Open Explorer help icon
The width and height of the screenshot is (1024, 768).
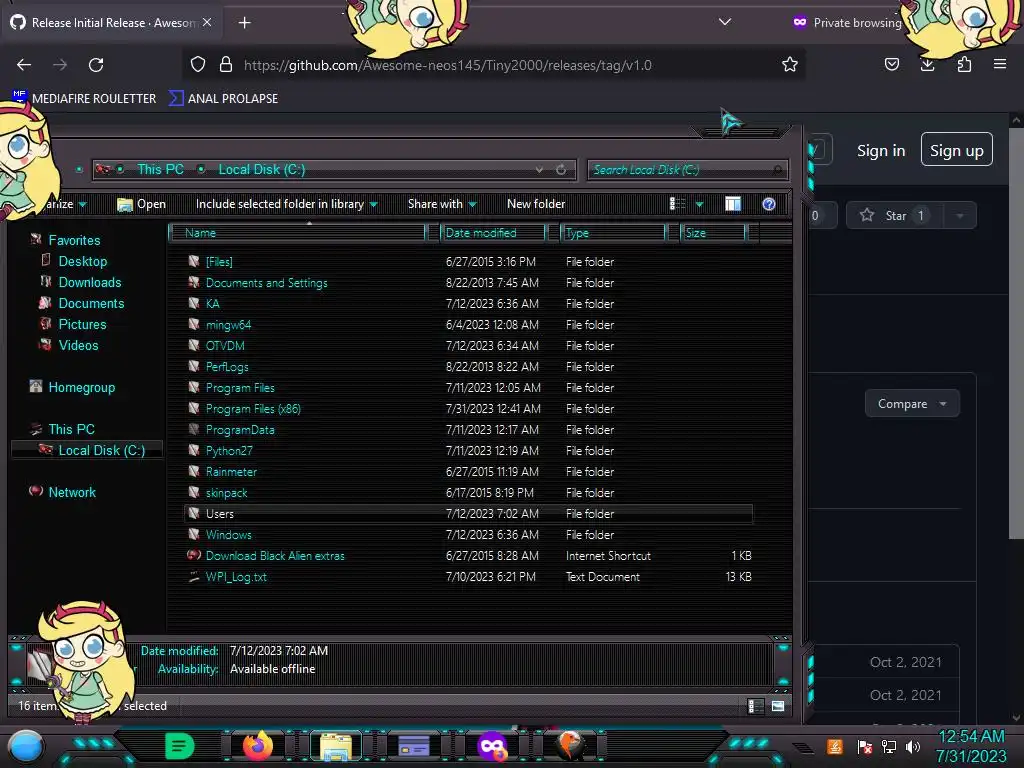coord(769,204)
